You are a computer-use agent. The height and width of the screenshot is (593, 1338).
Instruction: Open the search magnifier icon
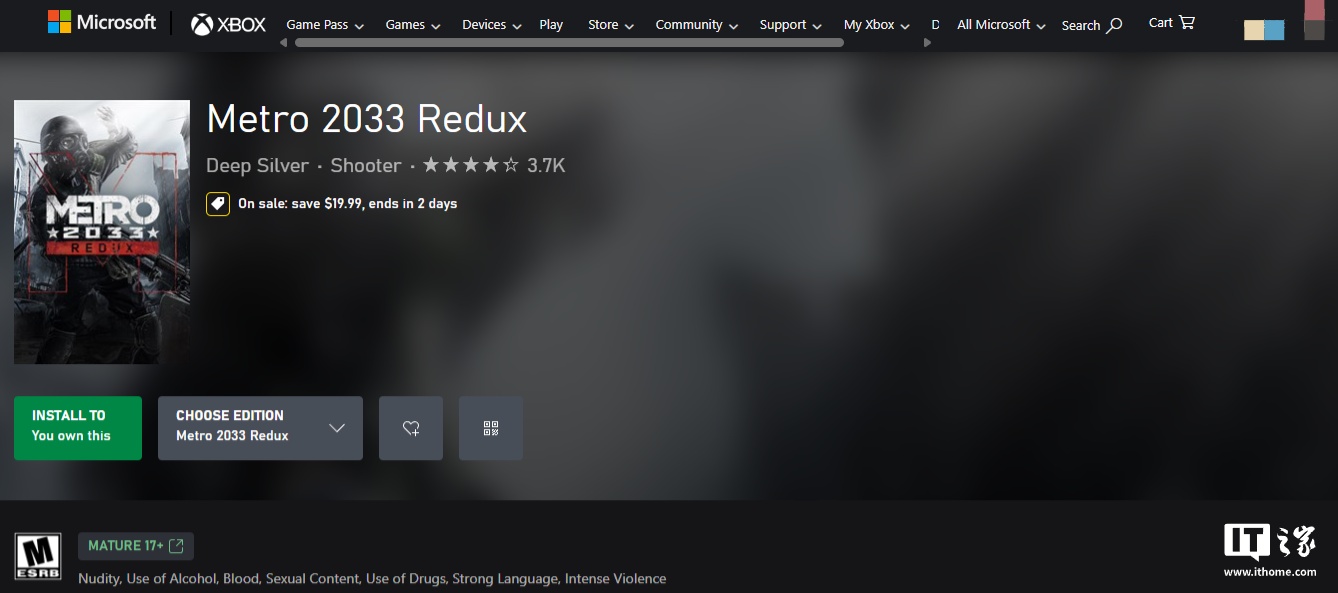pos(1114,25)
